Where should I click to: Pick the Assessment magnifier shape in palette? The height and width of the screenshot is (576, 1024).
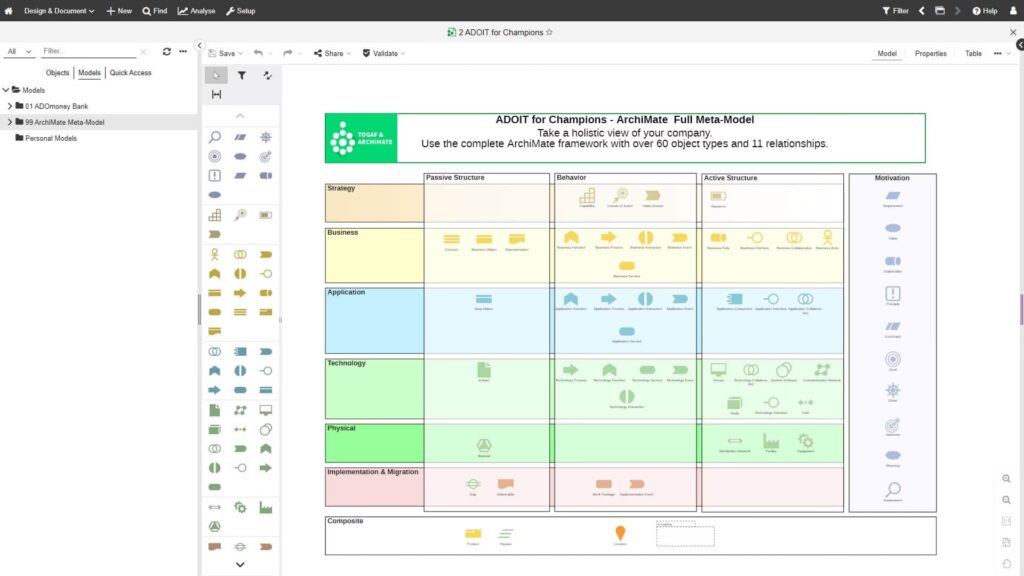[215, 137]
